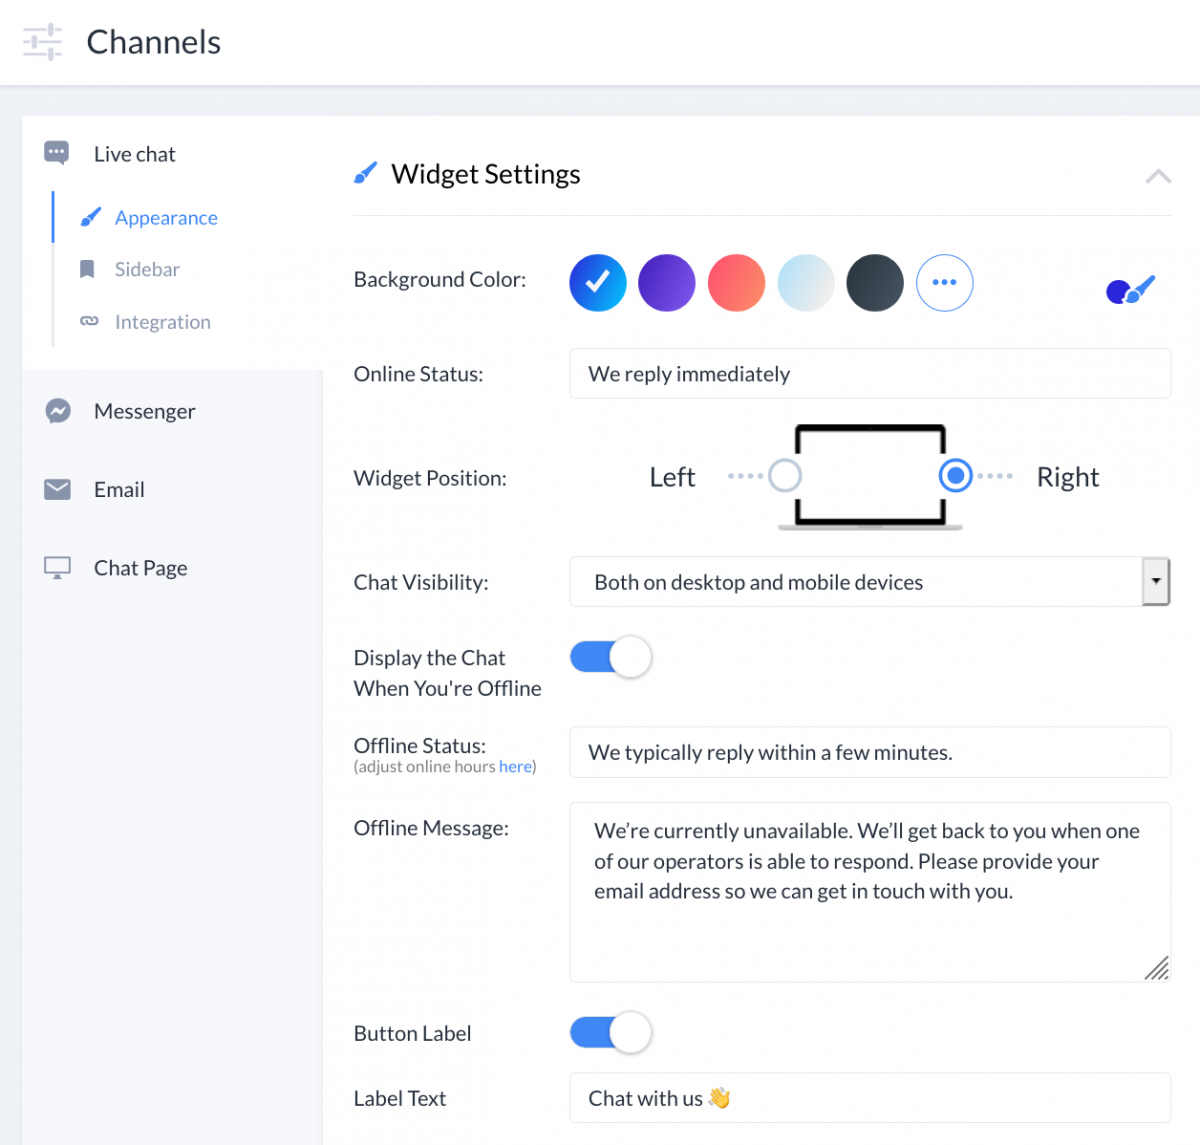Toggle the Button Label switch

pyautogui.click(x=611, y=1032)
